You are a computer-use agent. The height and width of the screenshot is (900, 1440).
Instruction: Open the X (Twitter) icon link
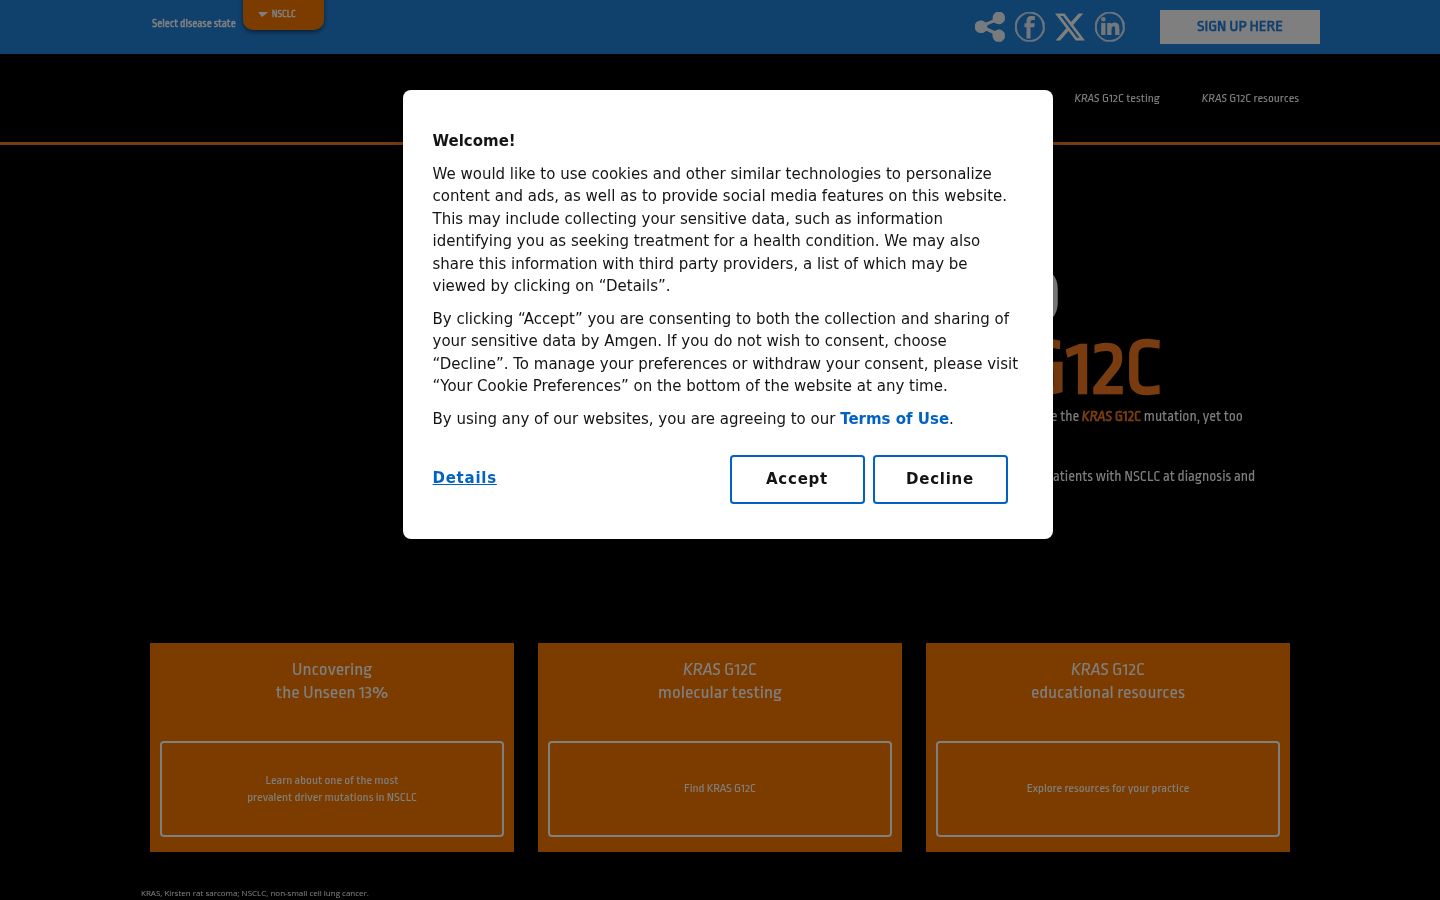(1070, 27)
